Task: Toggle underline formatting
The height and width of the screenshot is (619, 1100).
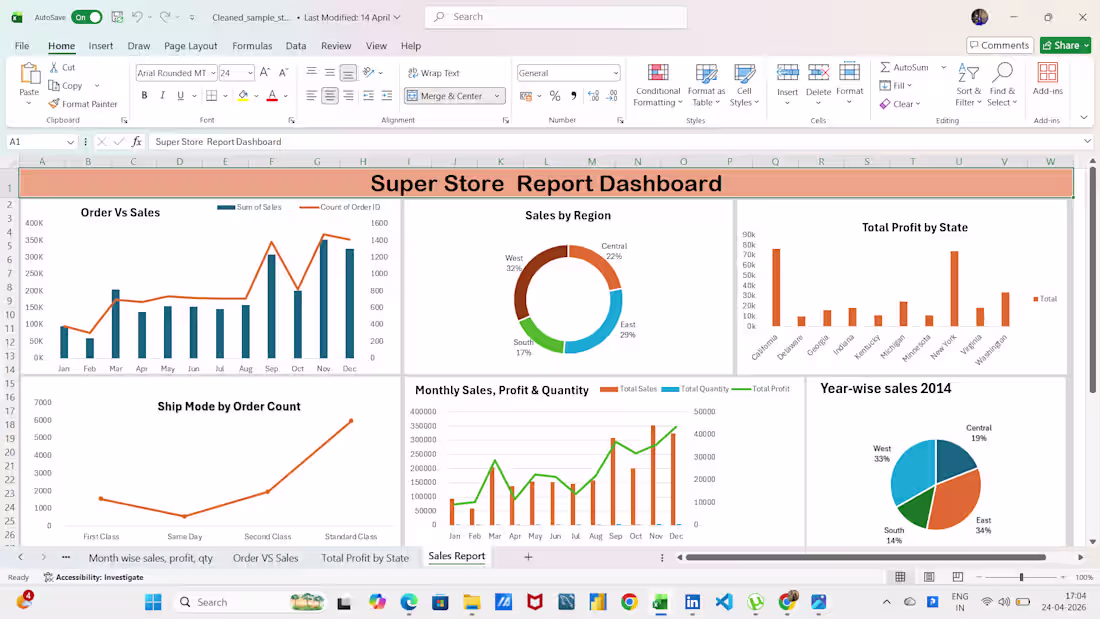Action: 180,95
